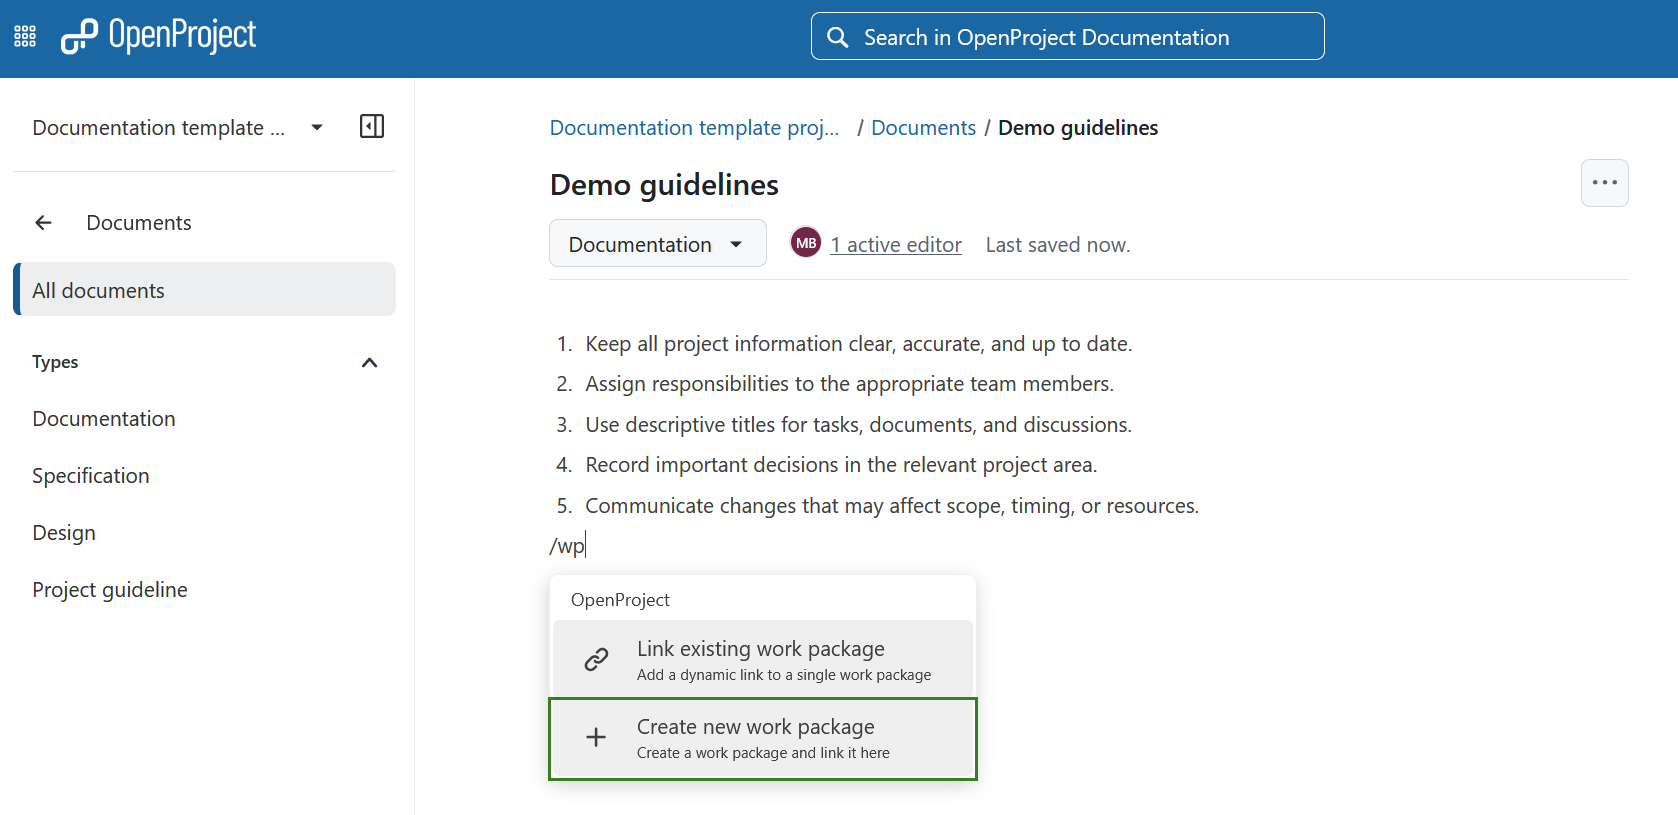The width and height of the screenshot is (1678, 815).
Task: Open the three-dots more actions menu
Action: tap(1604, 183)
